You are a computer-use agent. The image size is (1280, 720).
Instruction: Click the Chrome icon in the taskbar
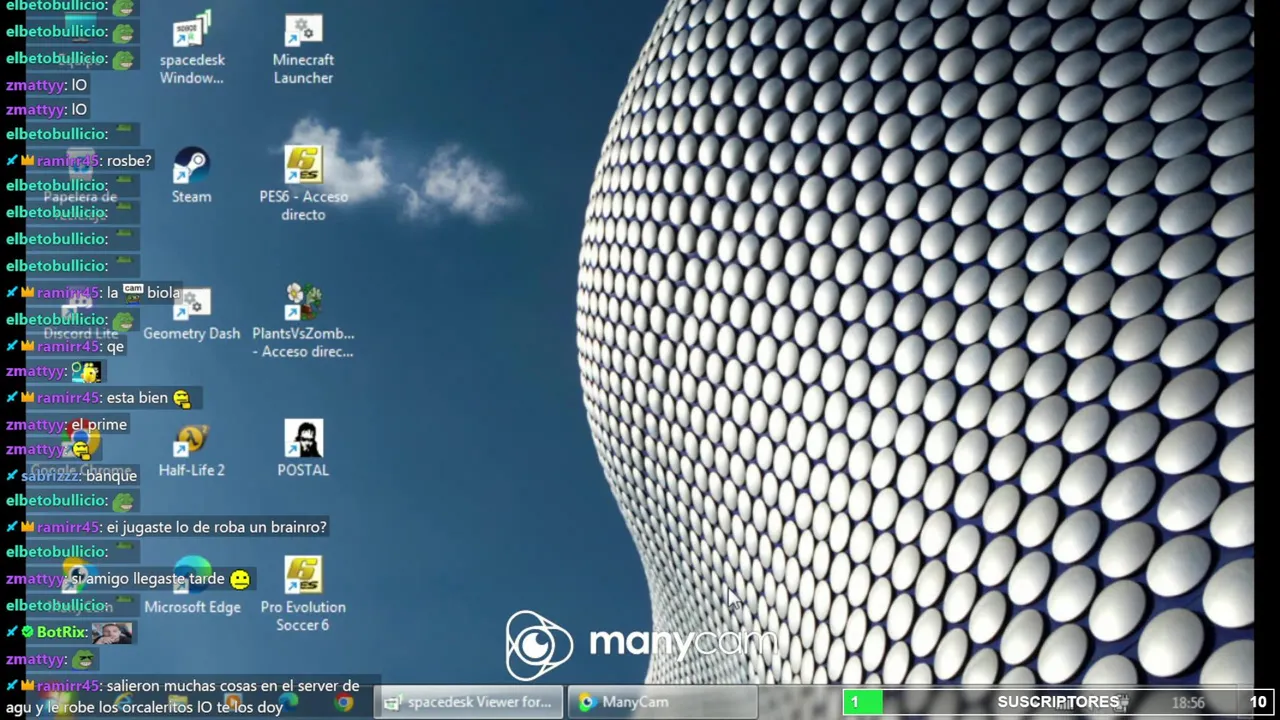point(343,703)
